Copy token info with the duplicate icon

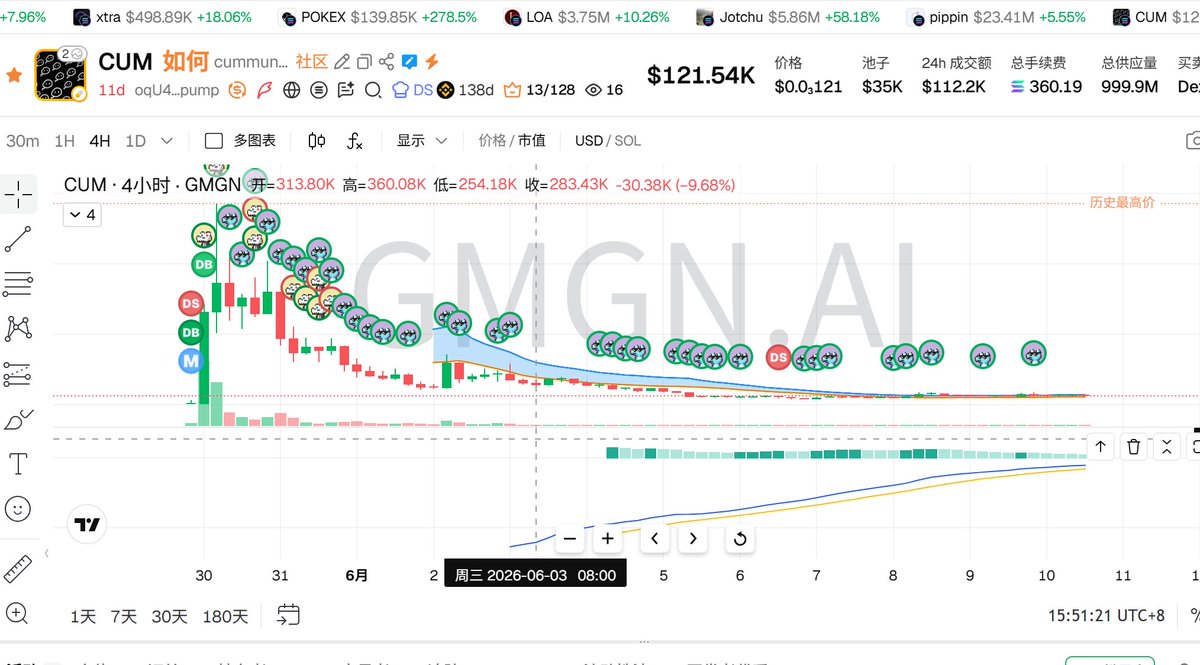(x=365, y=62)
